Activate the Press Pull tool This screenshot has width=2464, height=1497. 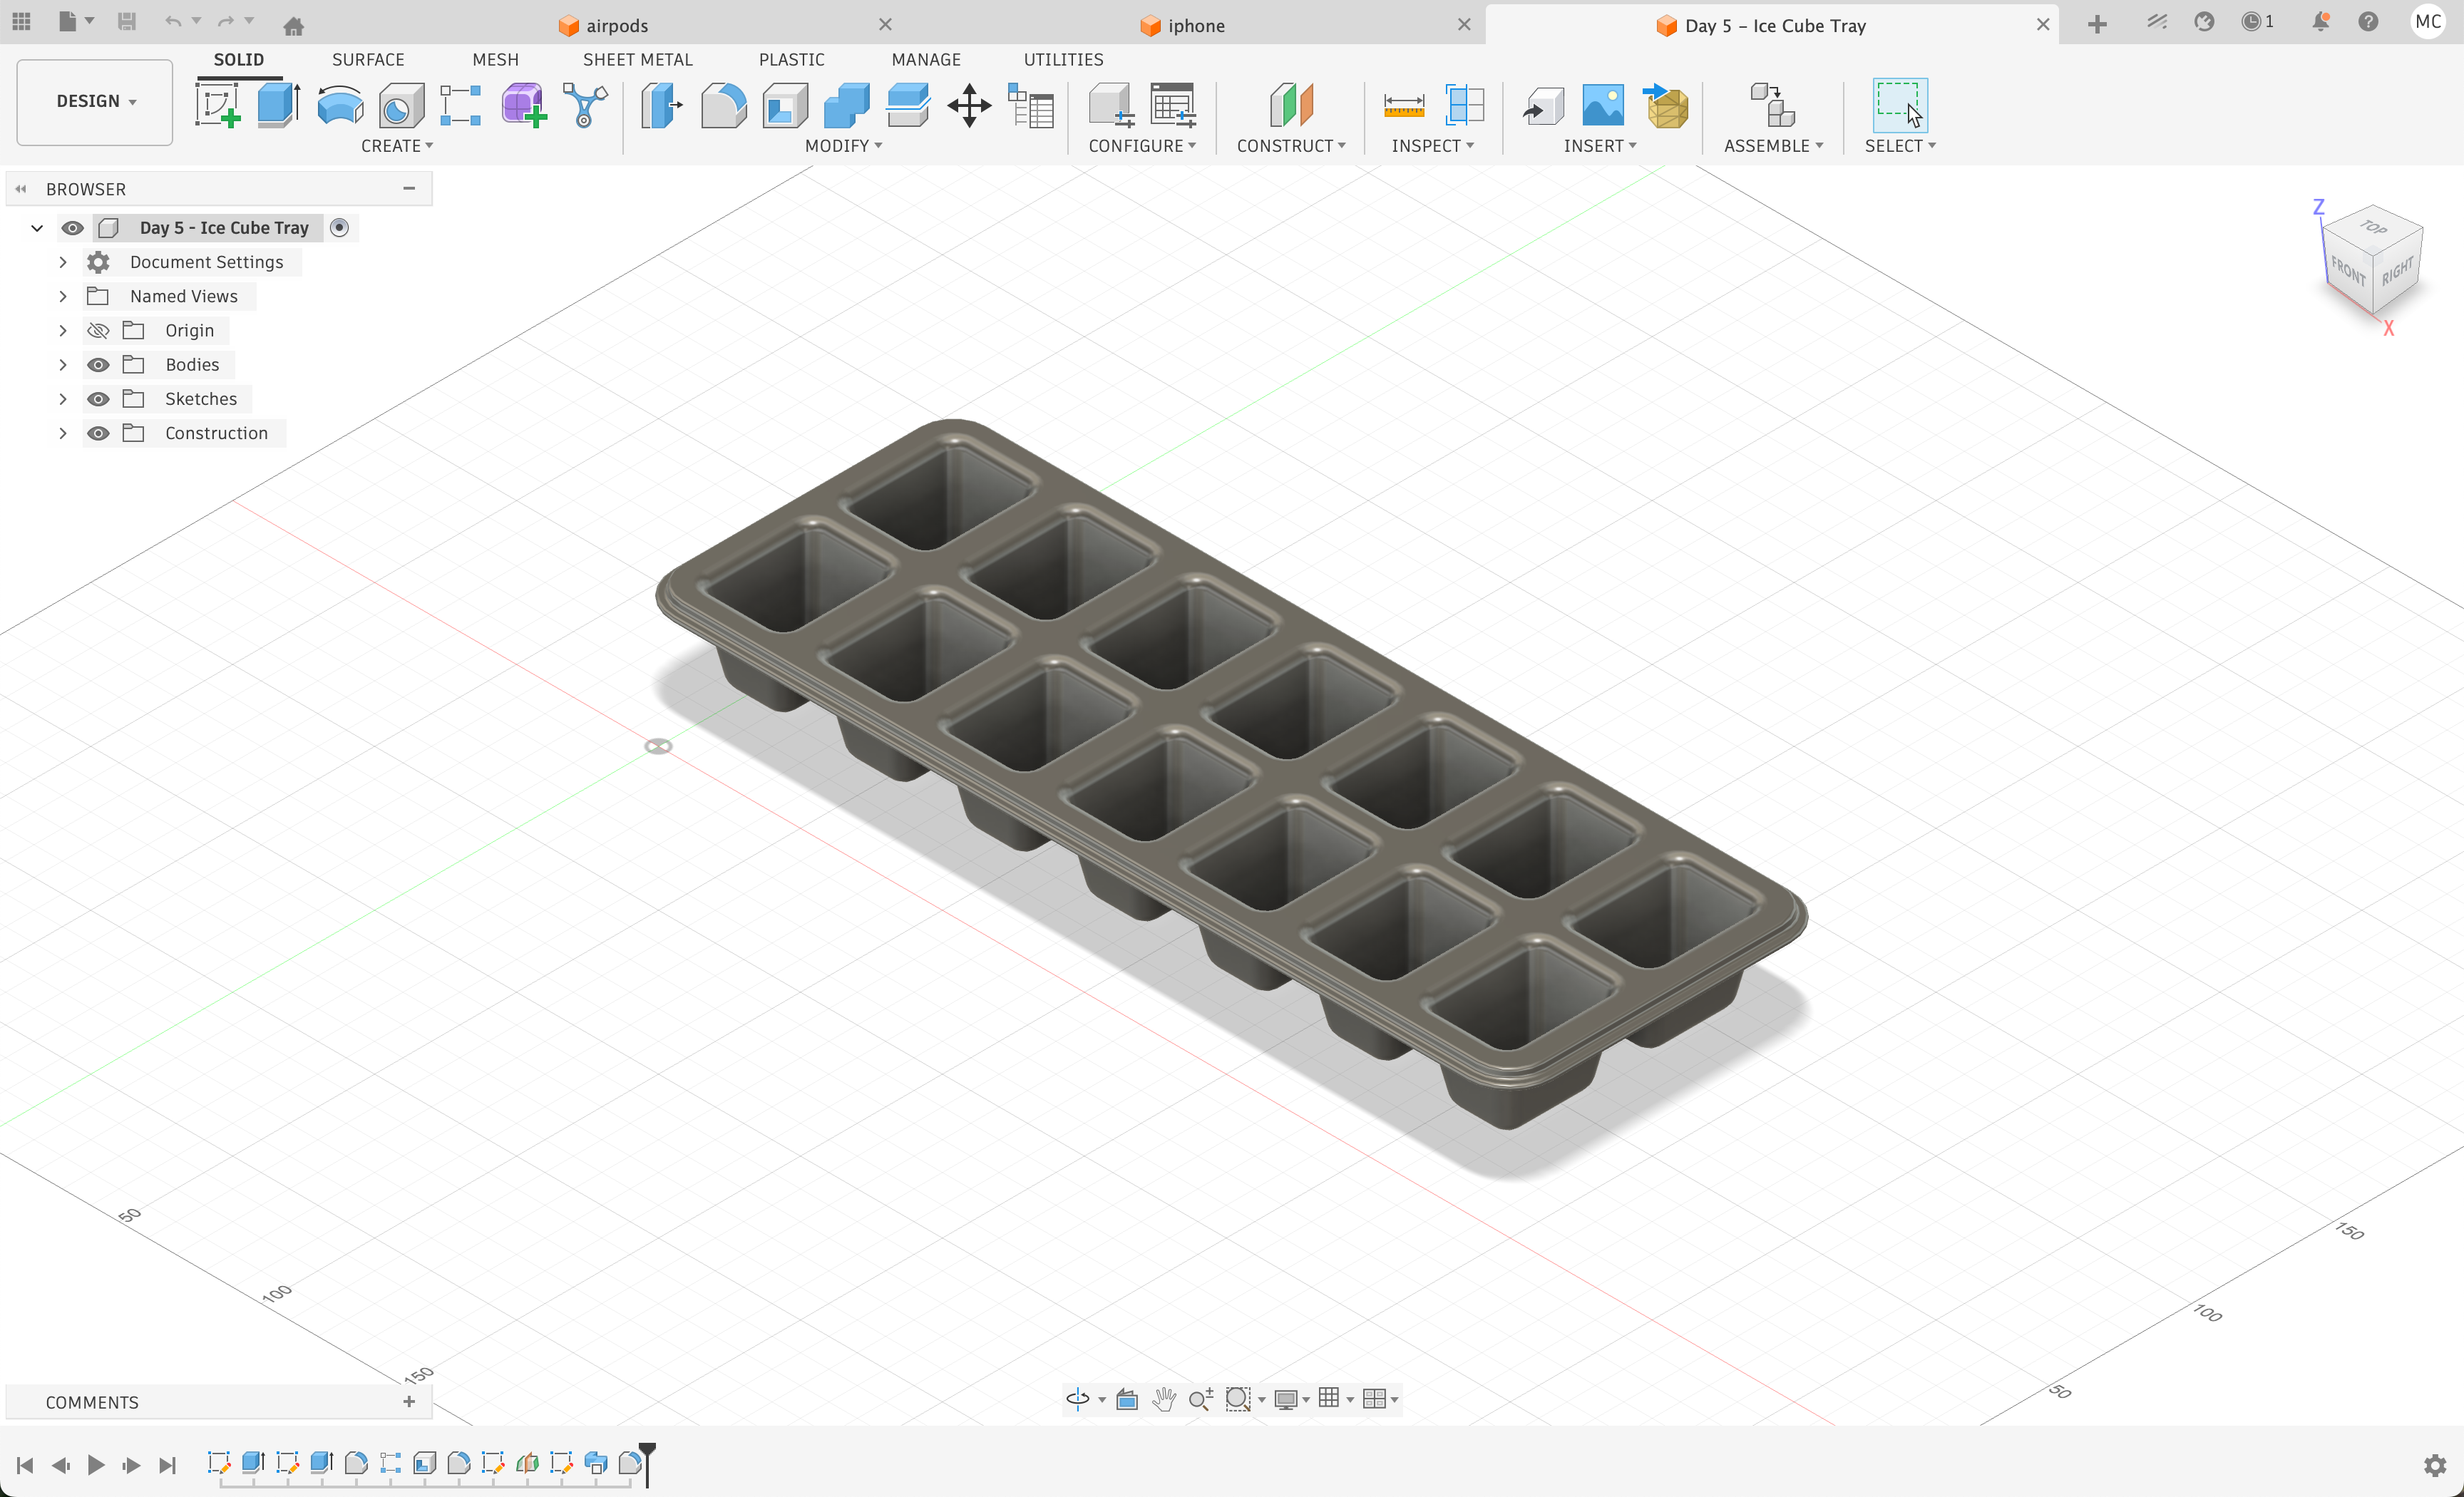(x=662, y=105)
